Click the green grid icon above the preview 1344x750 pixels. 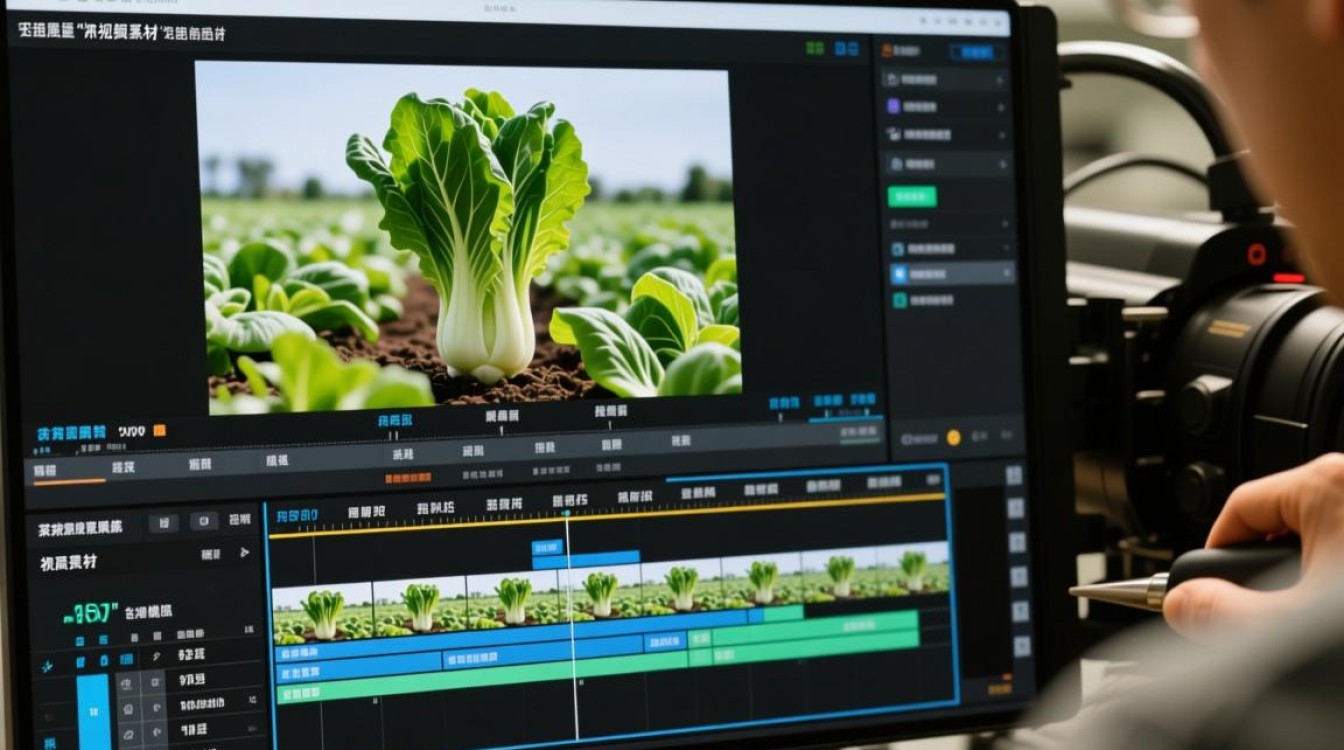point(815,48)
